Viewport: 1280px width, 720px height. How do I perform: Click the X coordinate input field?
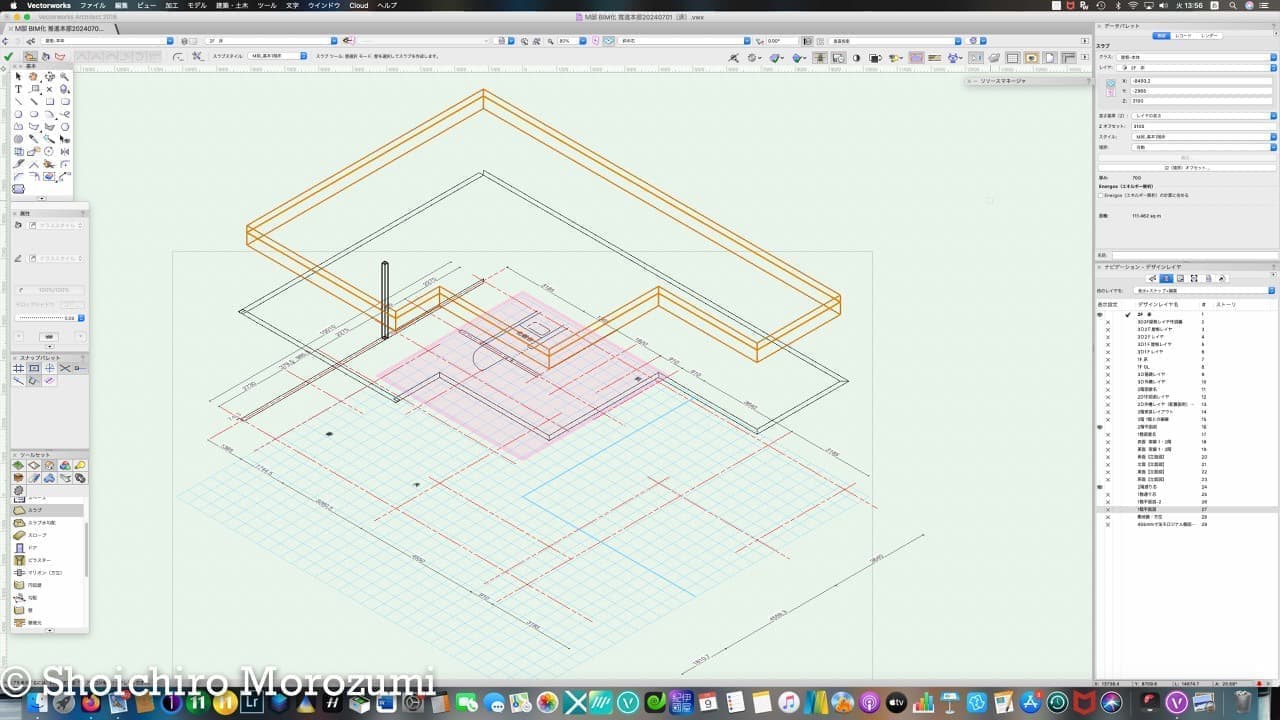1200,79
